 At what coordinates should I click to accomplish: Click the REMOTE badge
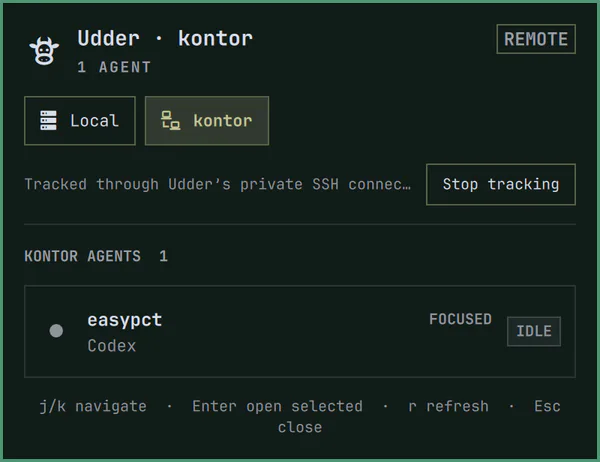[536, 39]
